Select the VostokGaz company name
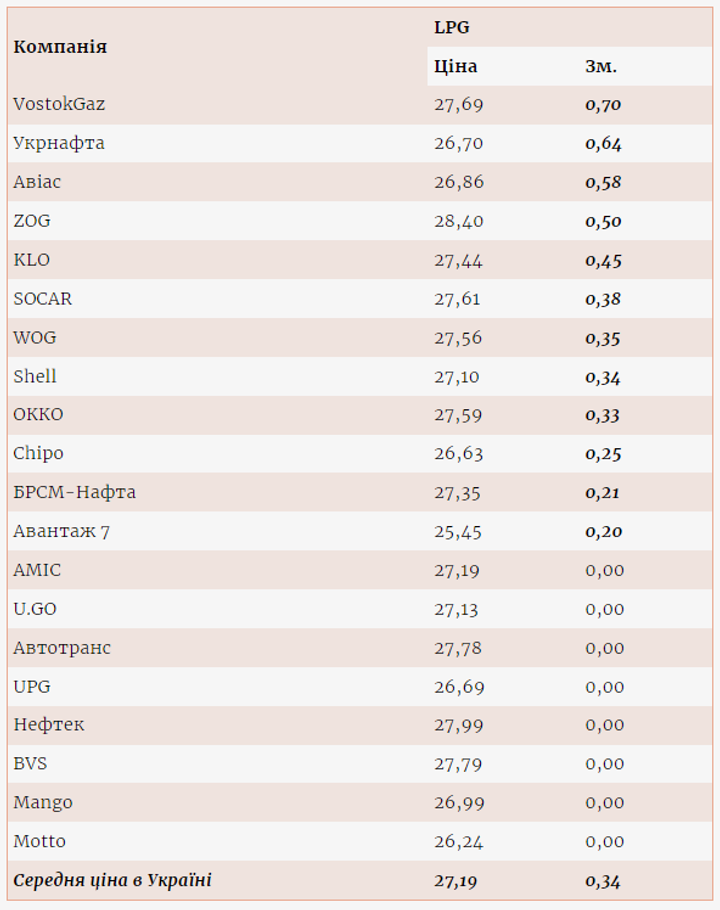 pyautogui.click(x=59, y=104)
